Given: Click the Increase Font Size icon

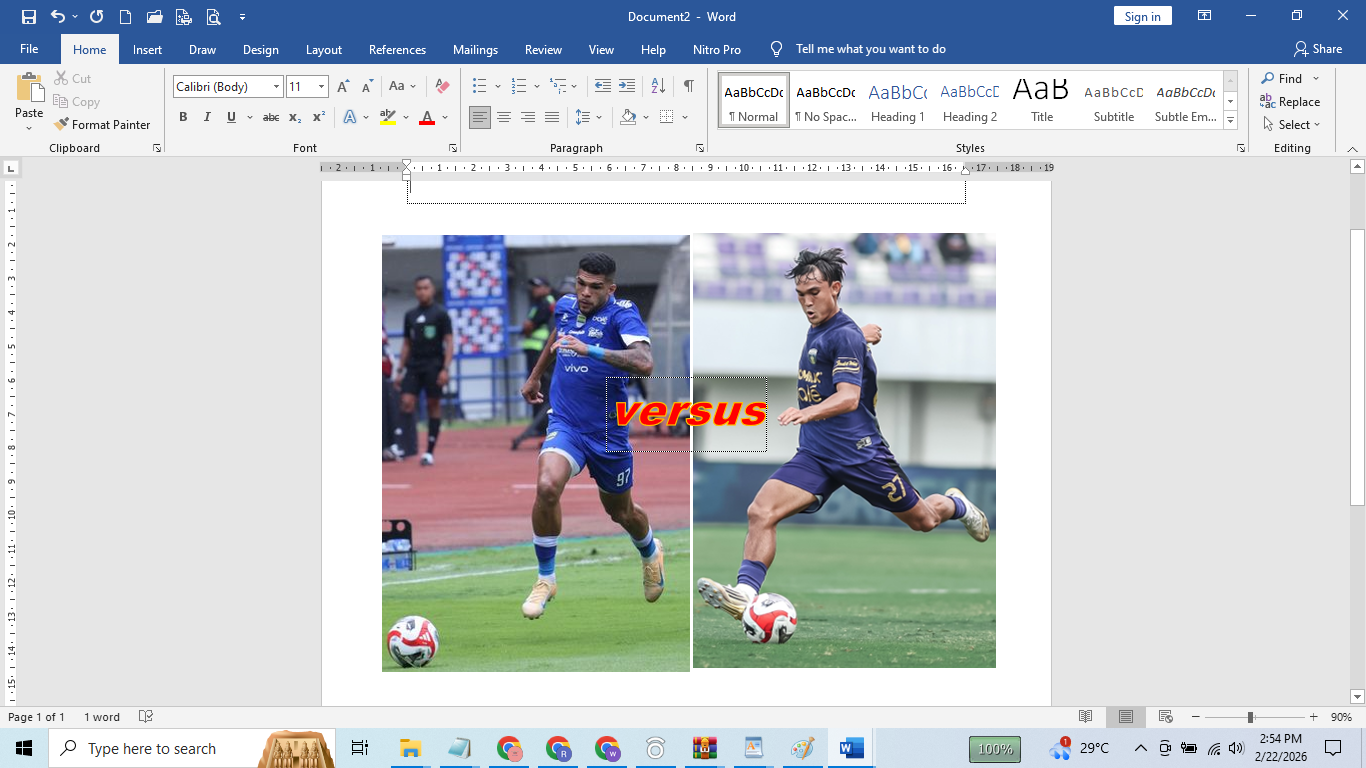Looking at the screenshot, I should [x=342, y=87].
